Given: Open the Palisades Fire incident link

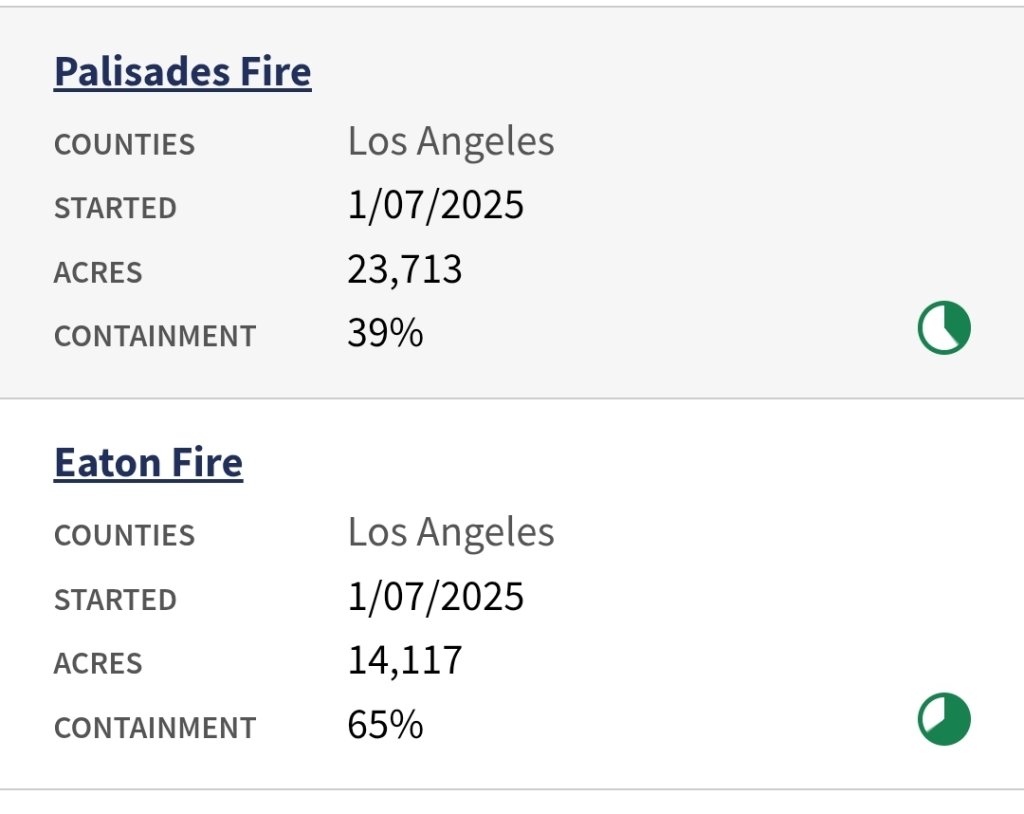Looking at the screenshot, I should [x=182, y=72].
